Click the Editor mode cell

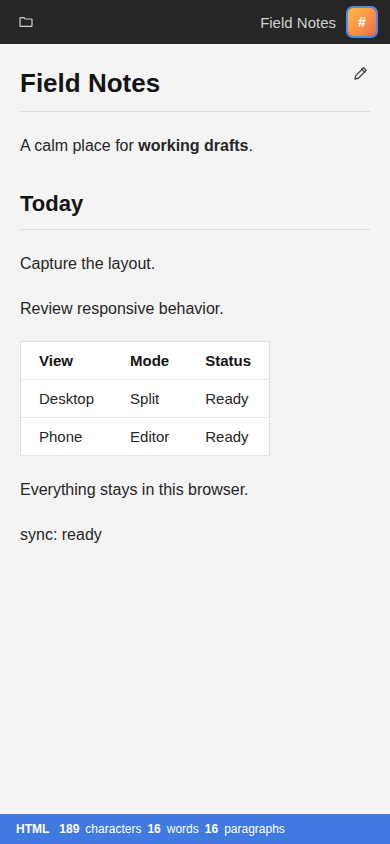[150, 437]
